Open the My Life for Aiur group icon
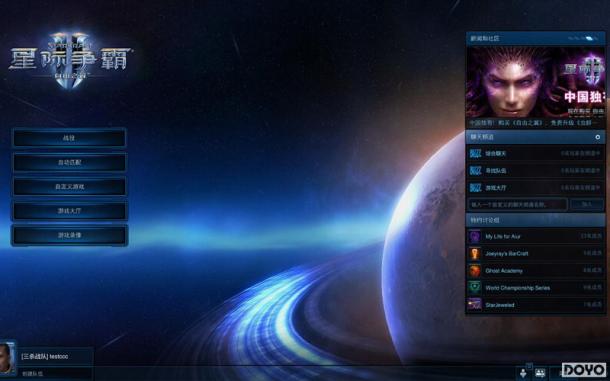610x381 pixels. tap(475, 236)
